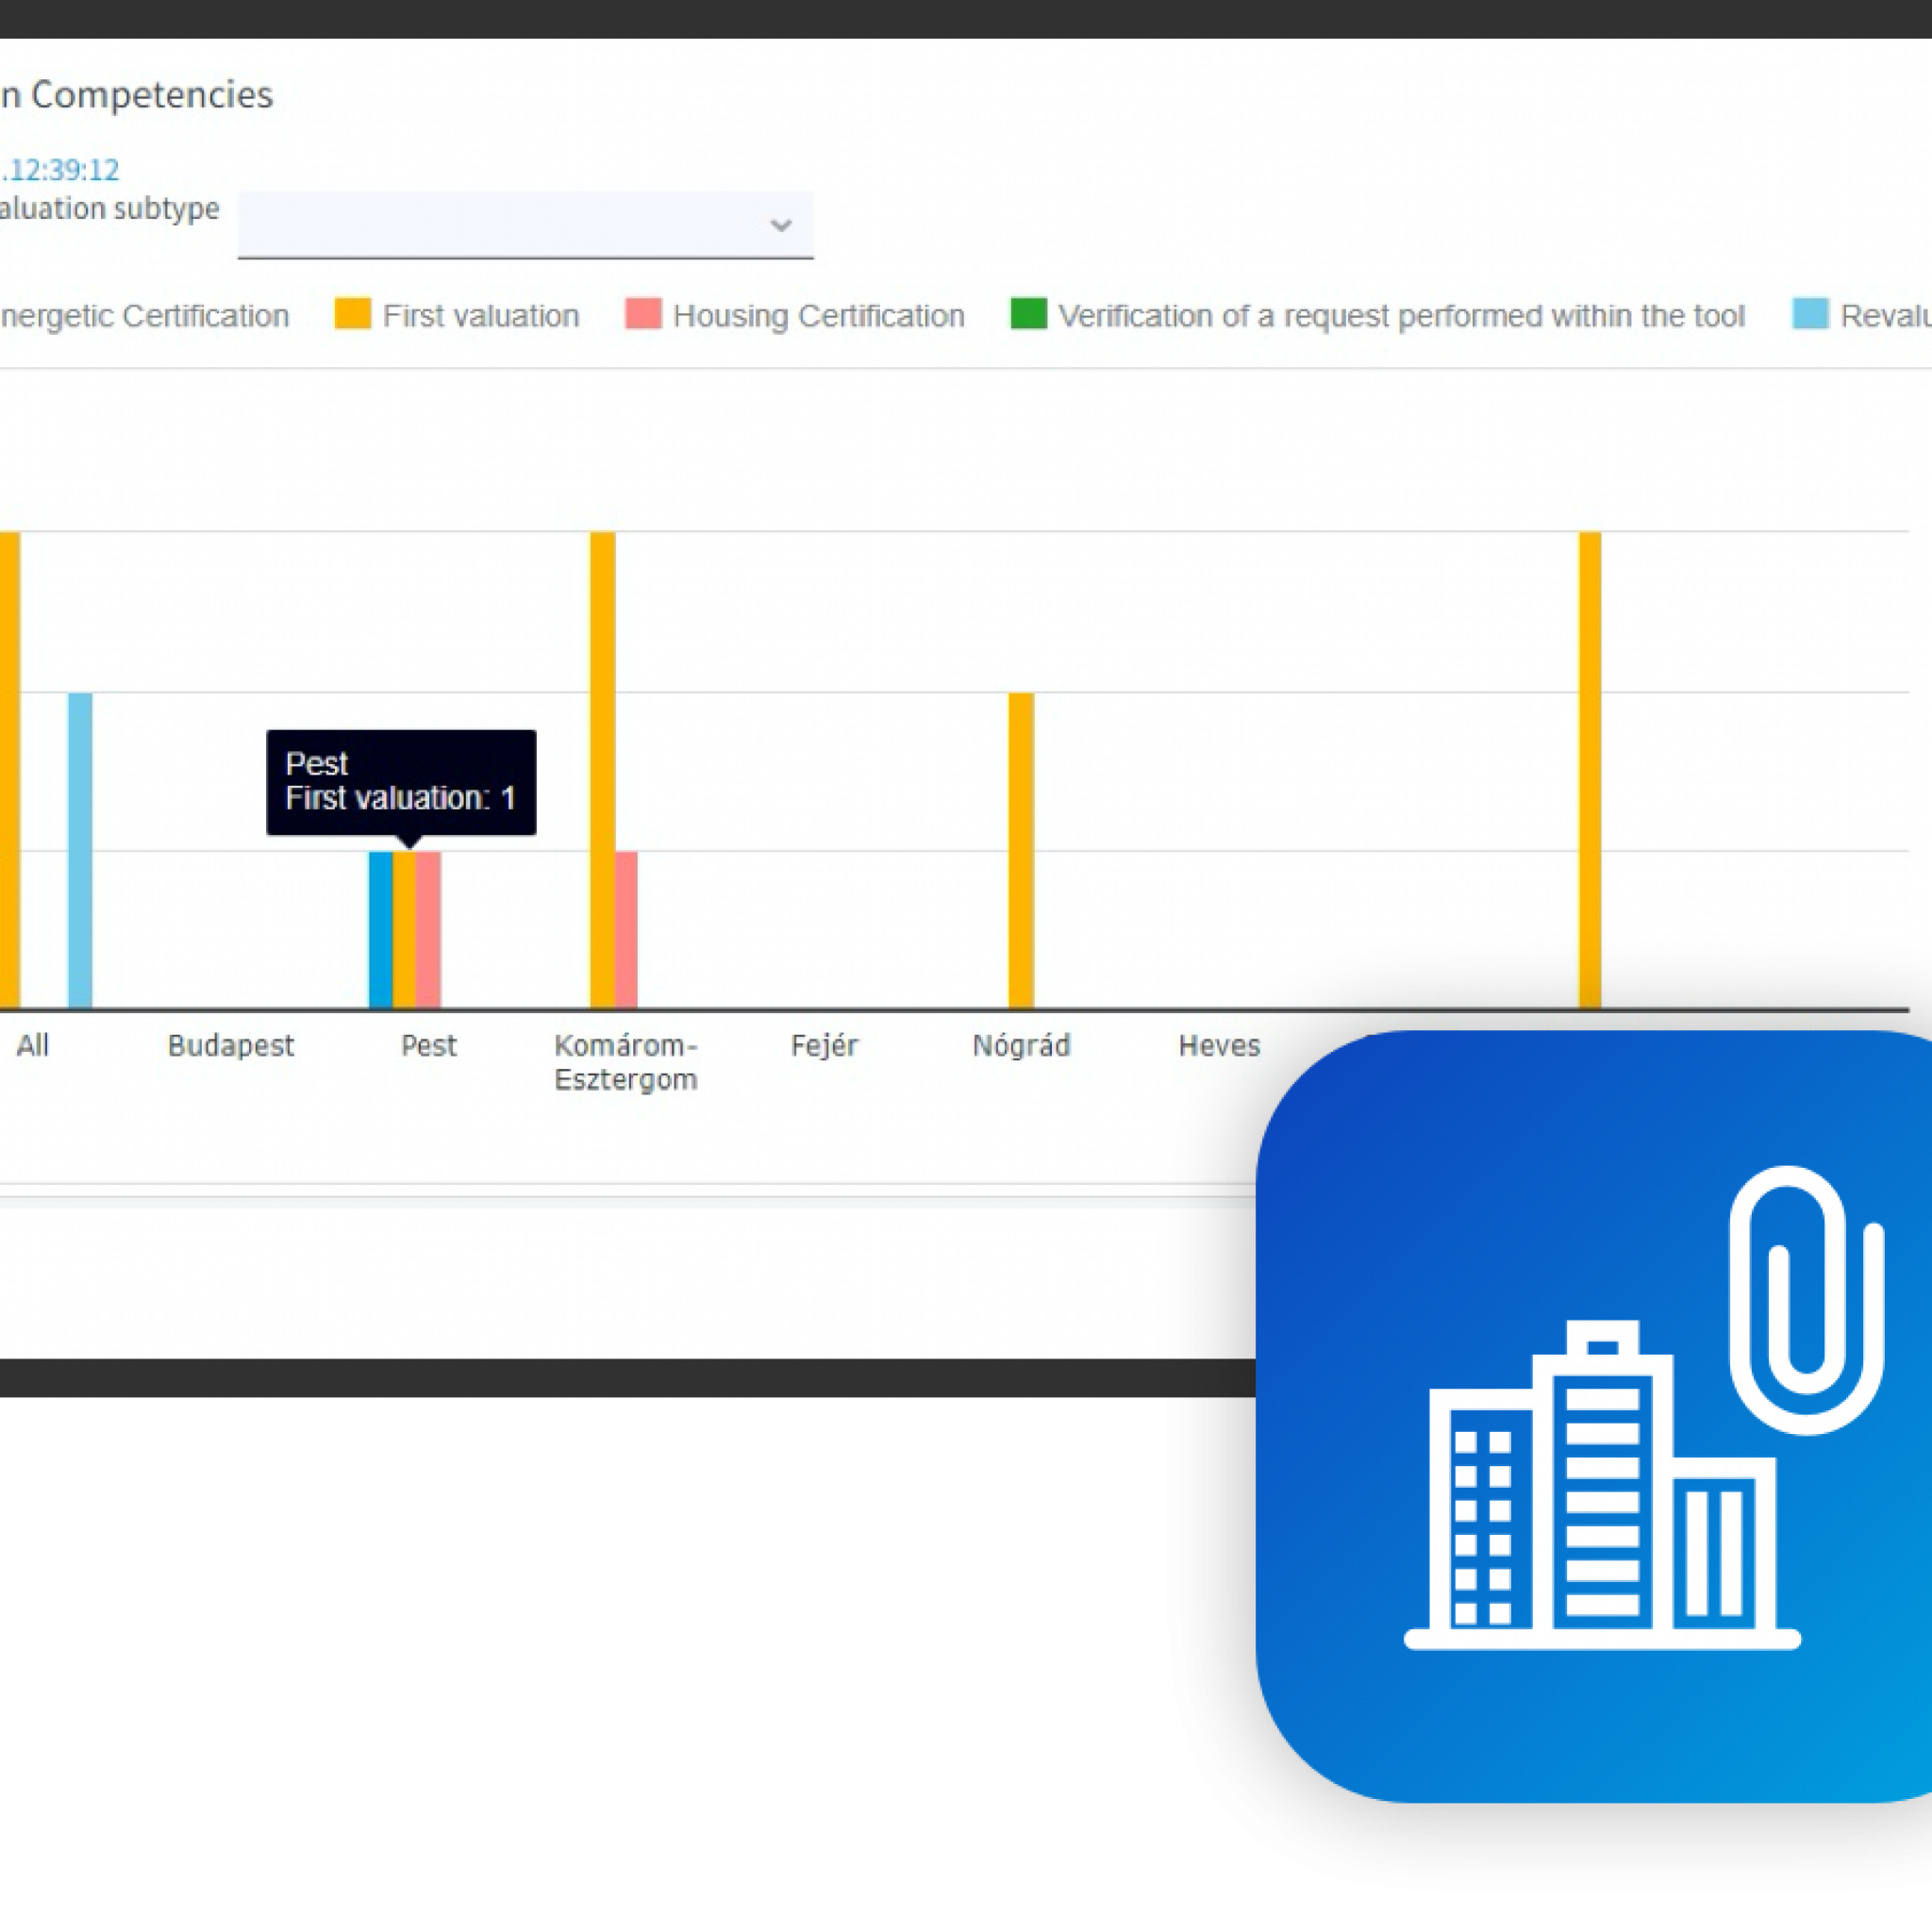1932x1932 pixels.
Task: Click the Housing Certification legend text
Action: click(x=818, y=316)
